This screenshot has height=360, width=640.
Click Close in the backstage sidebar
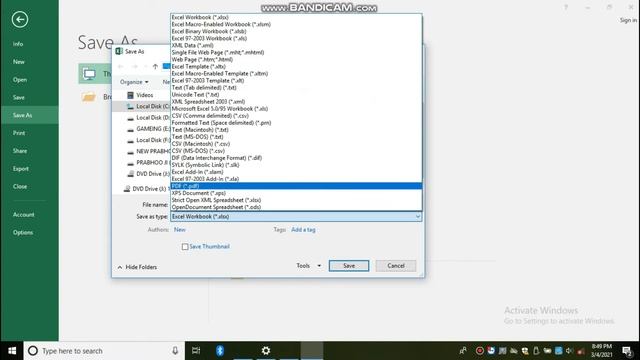[x=20, y=186]
